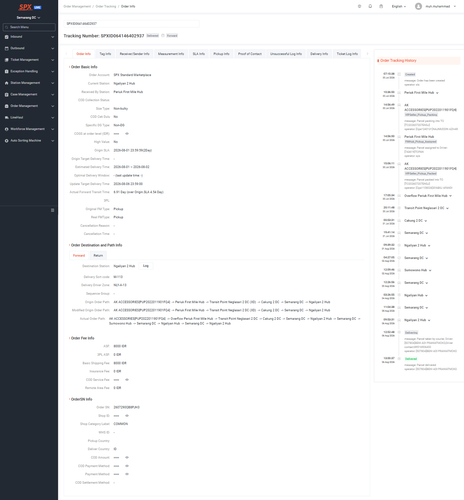Screen dimensions: 464x500
Task: Select the Return path tab
Action: (98, 256)
